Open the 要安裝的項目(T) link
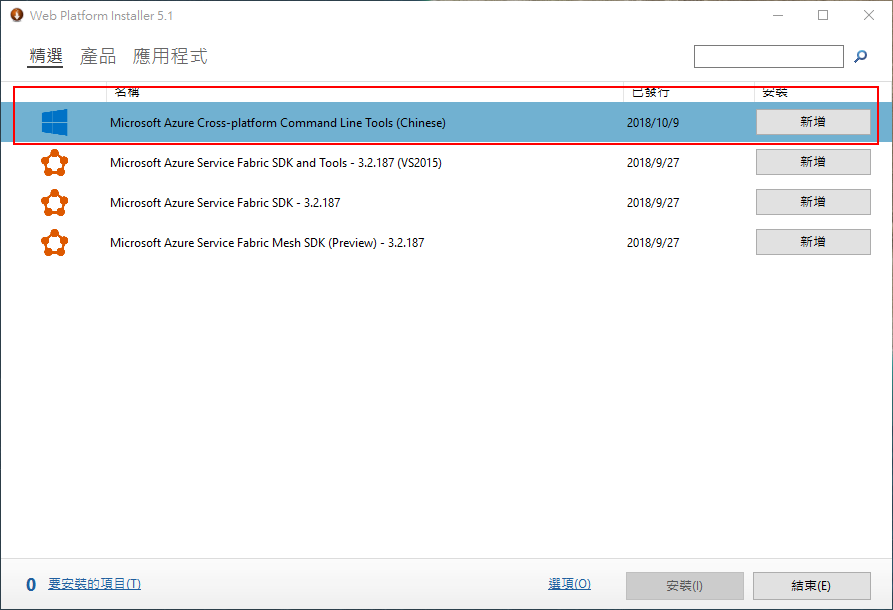The image size is (893, 610). click(95, 584)
